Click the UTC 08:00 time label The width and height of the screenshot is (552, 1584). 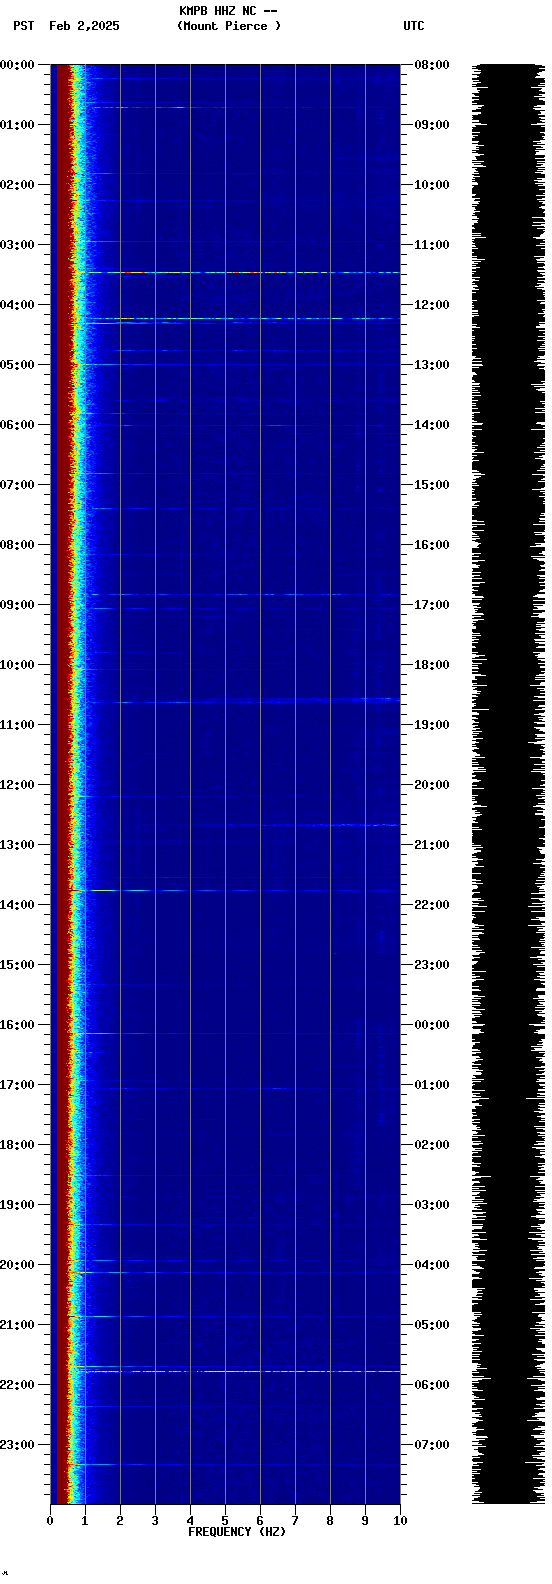[x=432, y=65]
